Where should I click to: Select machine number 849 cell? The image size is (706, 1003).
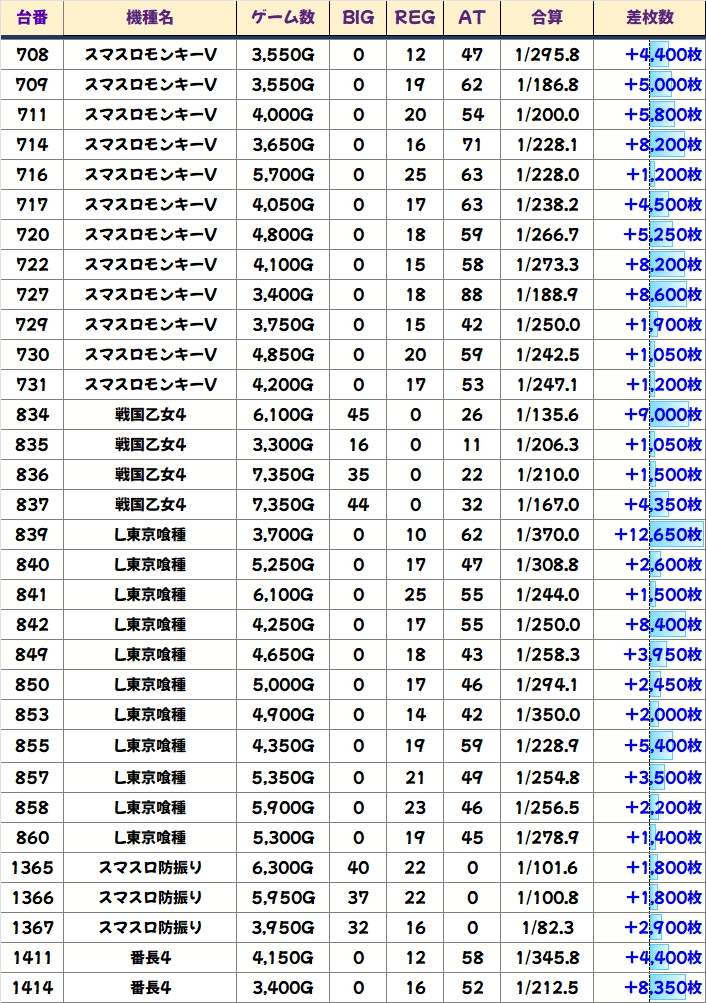[x=32, y=655]
